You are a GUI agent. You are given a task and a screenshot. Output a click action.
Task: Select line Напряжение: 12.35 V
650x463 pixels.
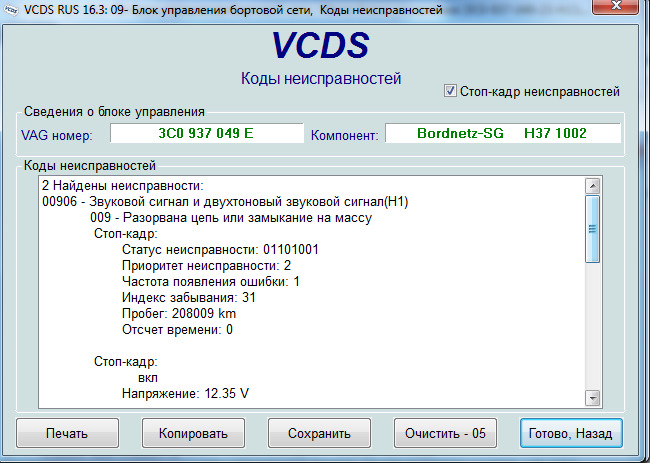(x=185, y=393)
